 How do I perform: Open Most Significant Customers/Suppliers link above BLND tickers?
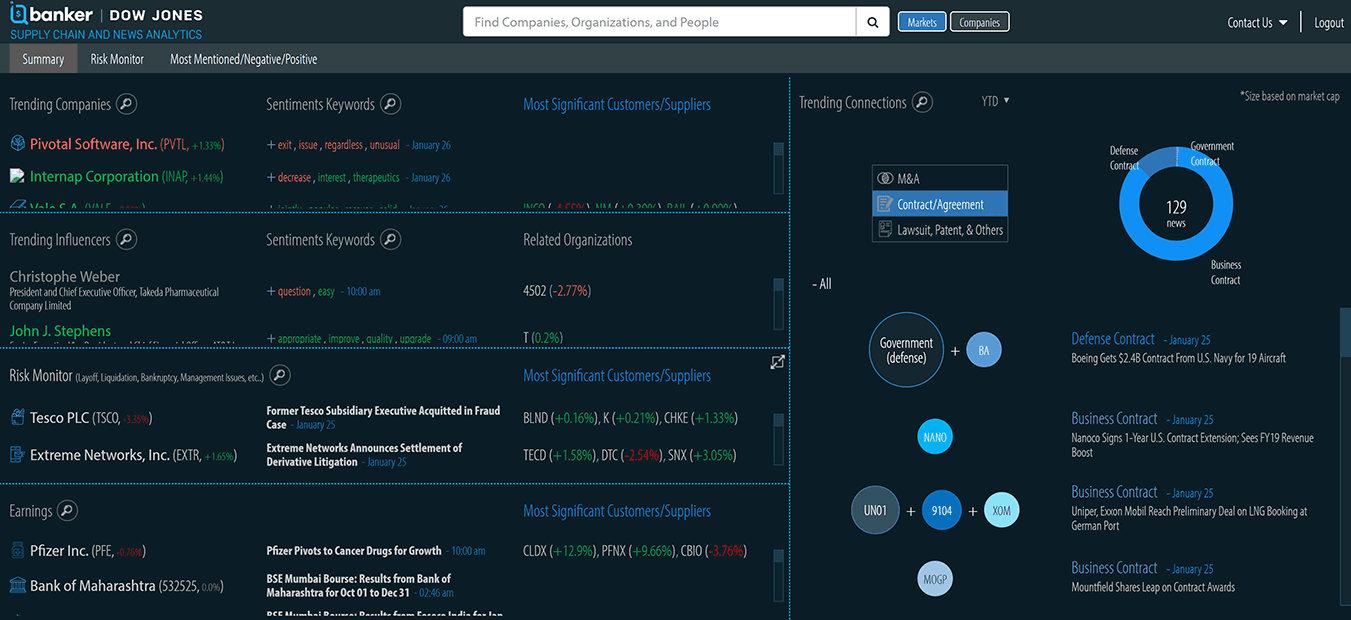[617, 376]
